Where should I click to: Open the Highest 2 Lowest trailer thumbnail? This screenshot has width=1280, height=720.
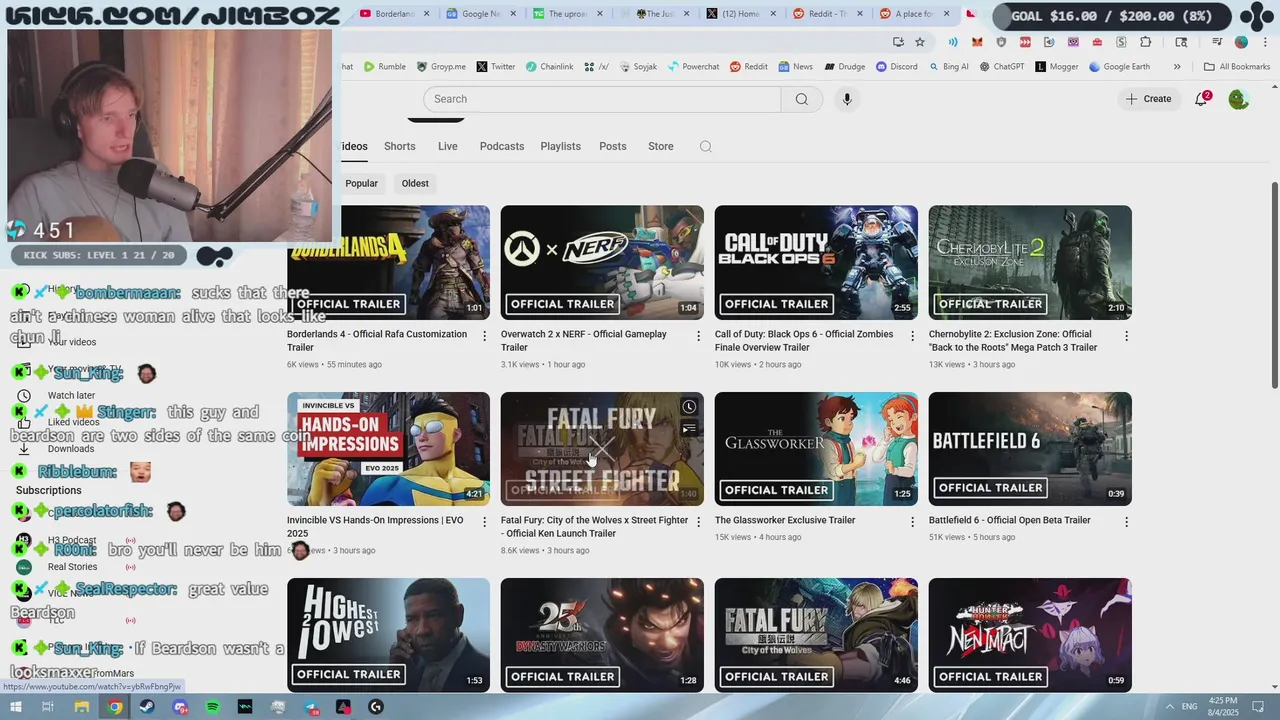(x=388, y=635)
